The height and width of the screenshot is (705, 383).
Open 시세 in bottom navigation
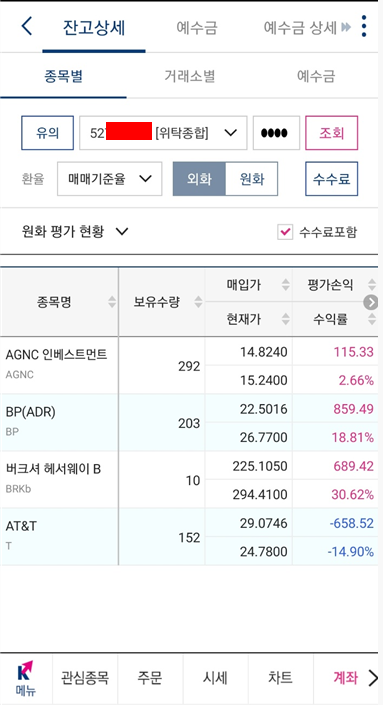[215, 678]
